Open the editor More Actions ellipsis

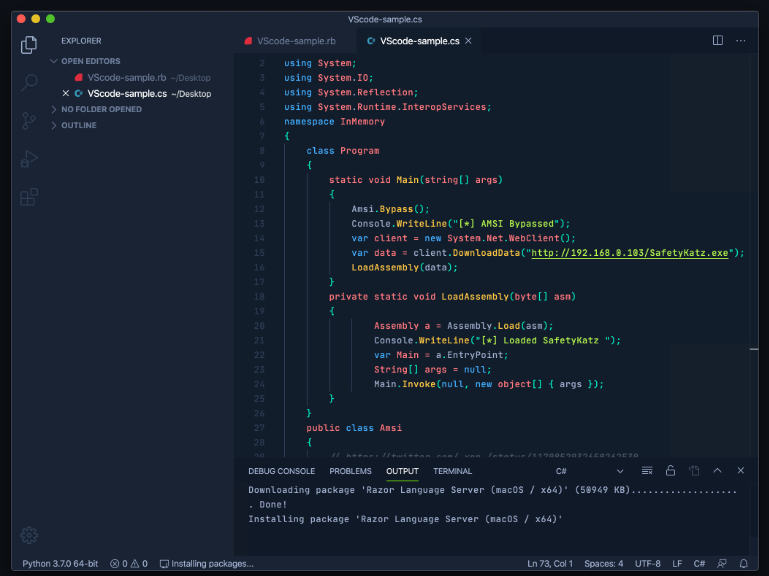point(741,40)
